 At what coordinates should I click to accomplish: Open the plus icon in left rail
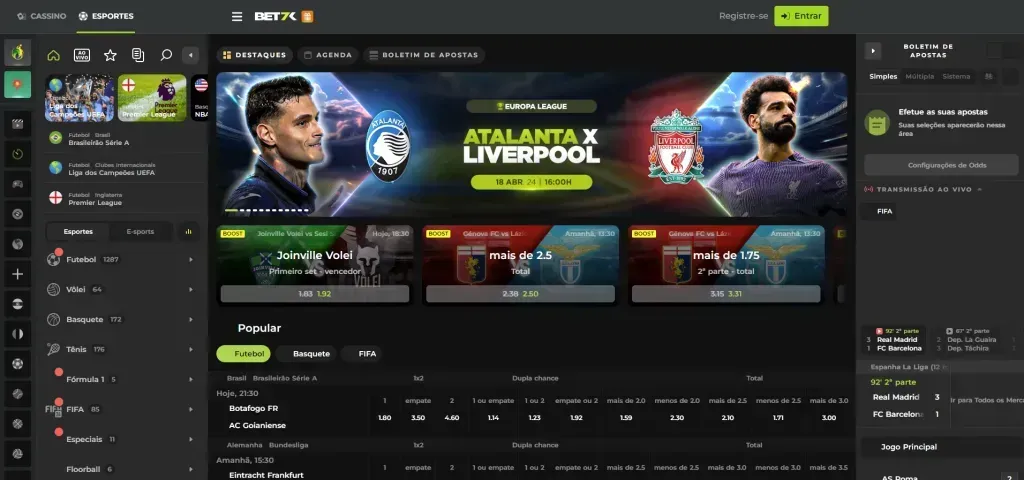tap(18, 274)
